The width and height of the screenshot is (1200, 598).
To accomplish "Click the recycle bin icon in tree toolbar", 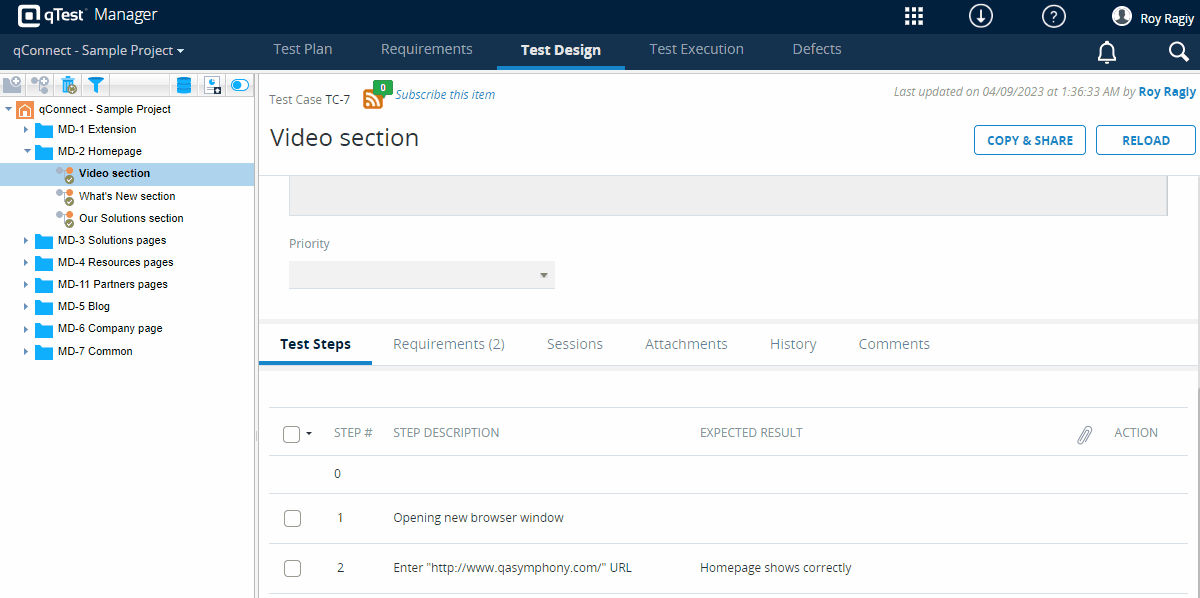I will pos(68,85).
